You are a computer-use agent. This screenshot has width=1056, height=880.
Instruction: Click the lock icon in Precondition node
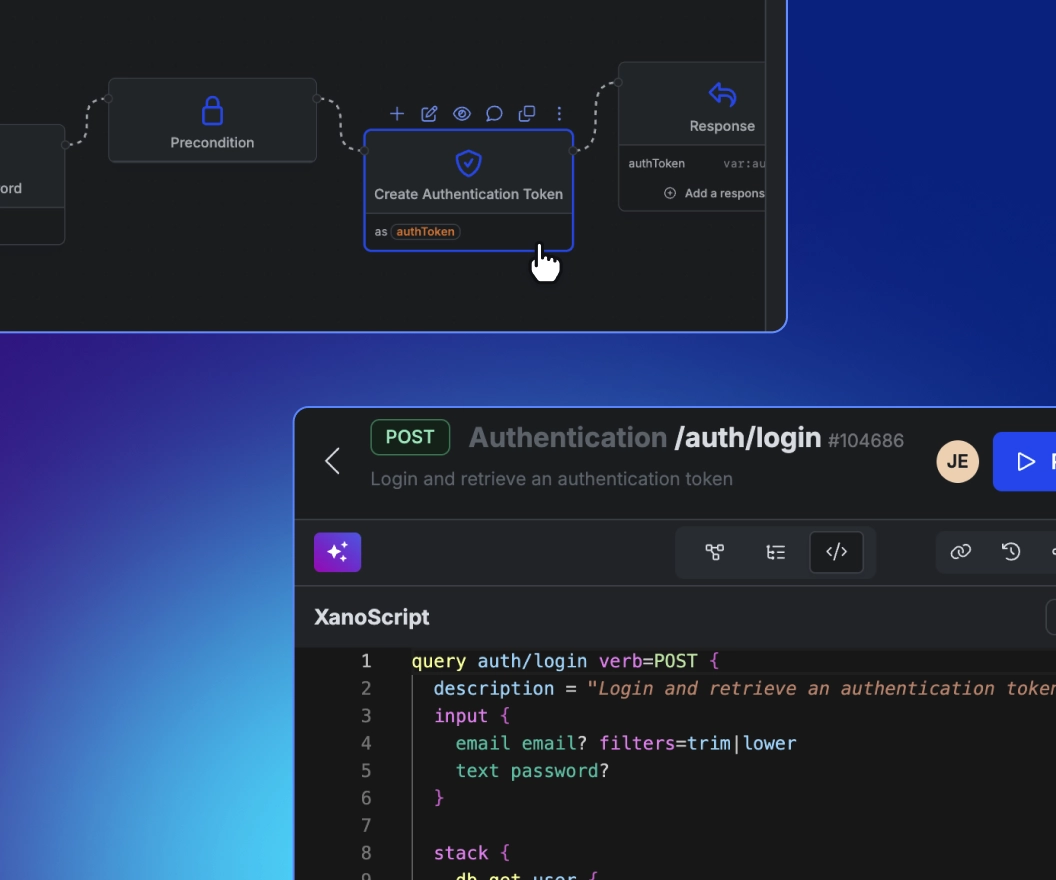click(212, 110)
